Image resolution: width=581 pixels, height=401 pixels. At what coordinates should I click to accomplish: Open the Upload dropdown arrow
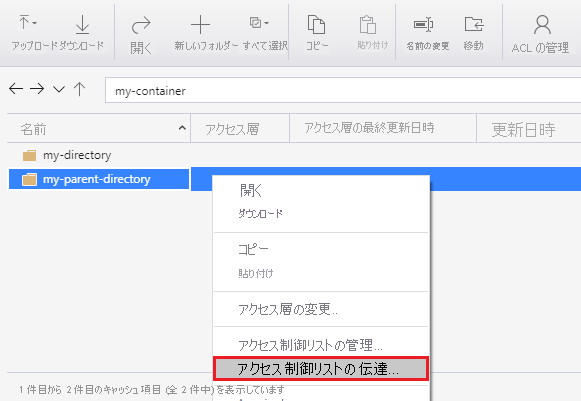[34, 23]
